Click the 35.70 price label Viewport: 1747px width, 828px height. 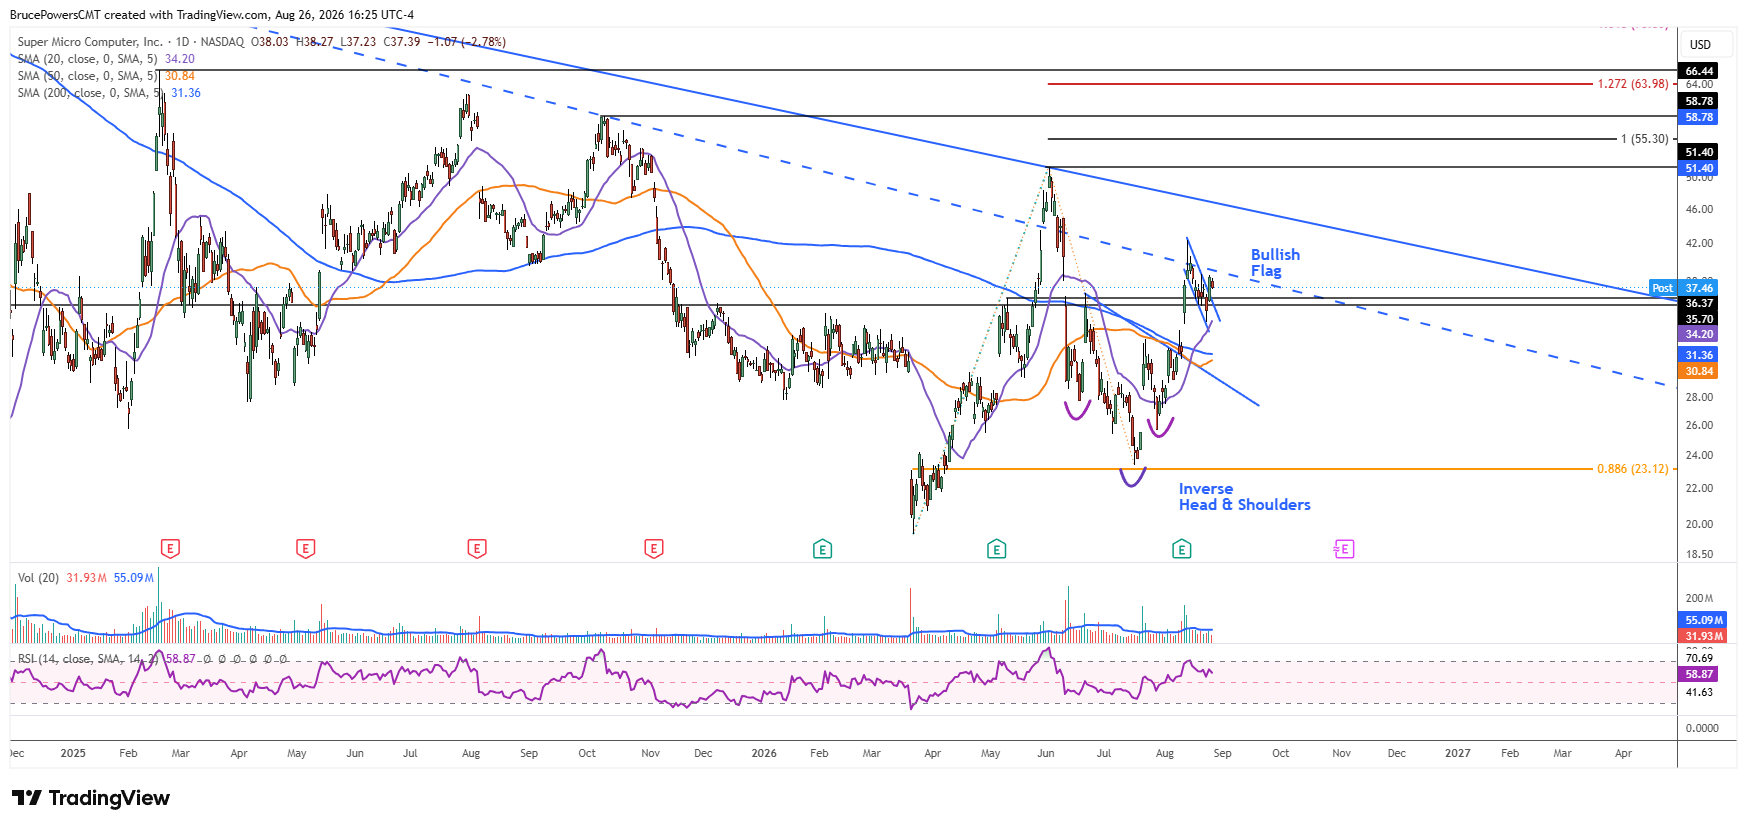[x=1699, y=319]
